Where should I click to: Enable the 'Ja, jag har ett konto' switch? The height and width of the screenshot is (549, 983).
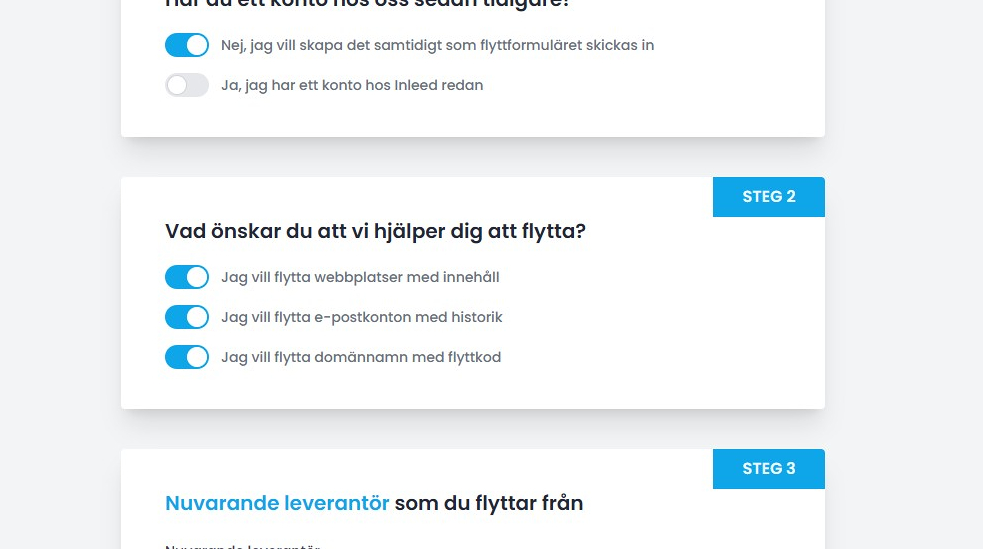187,85
